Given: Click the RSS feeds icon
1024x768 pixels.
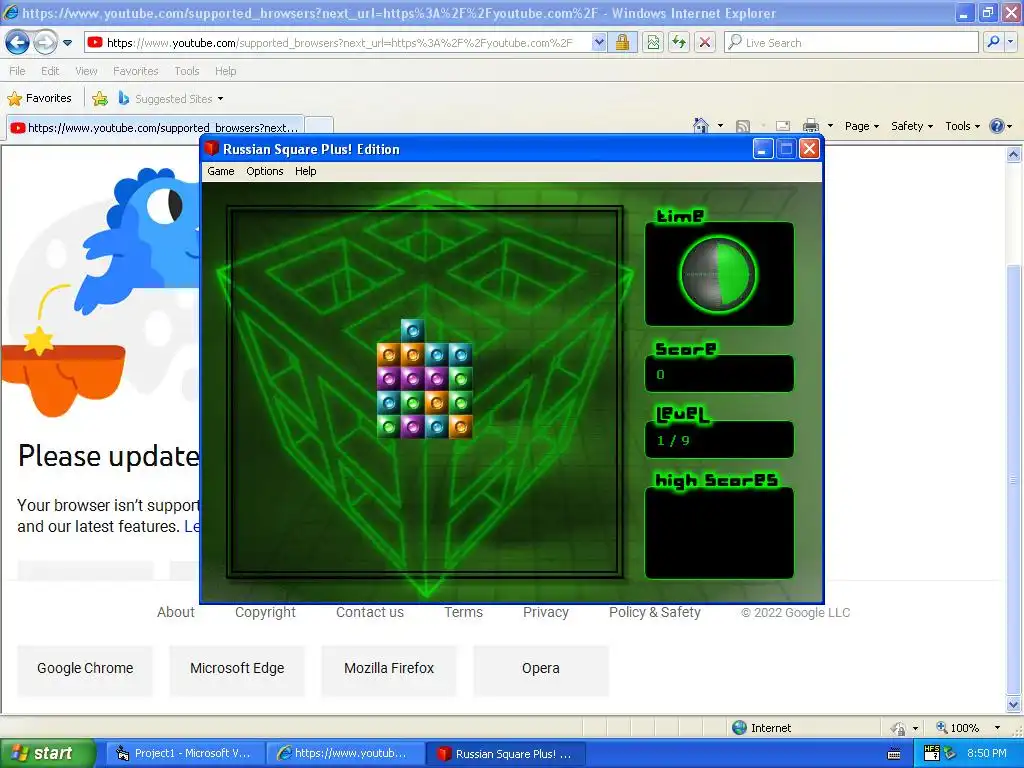Looking at the screenshot, I should coord(743,127).
